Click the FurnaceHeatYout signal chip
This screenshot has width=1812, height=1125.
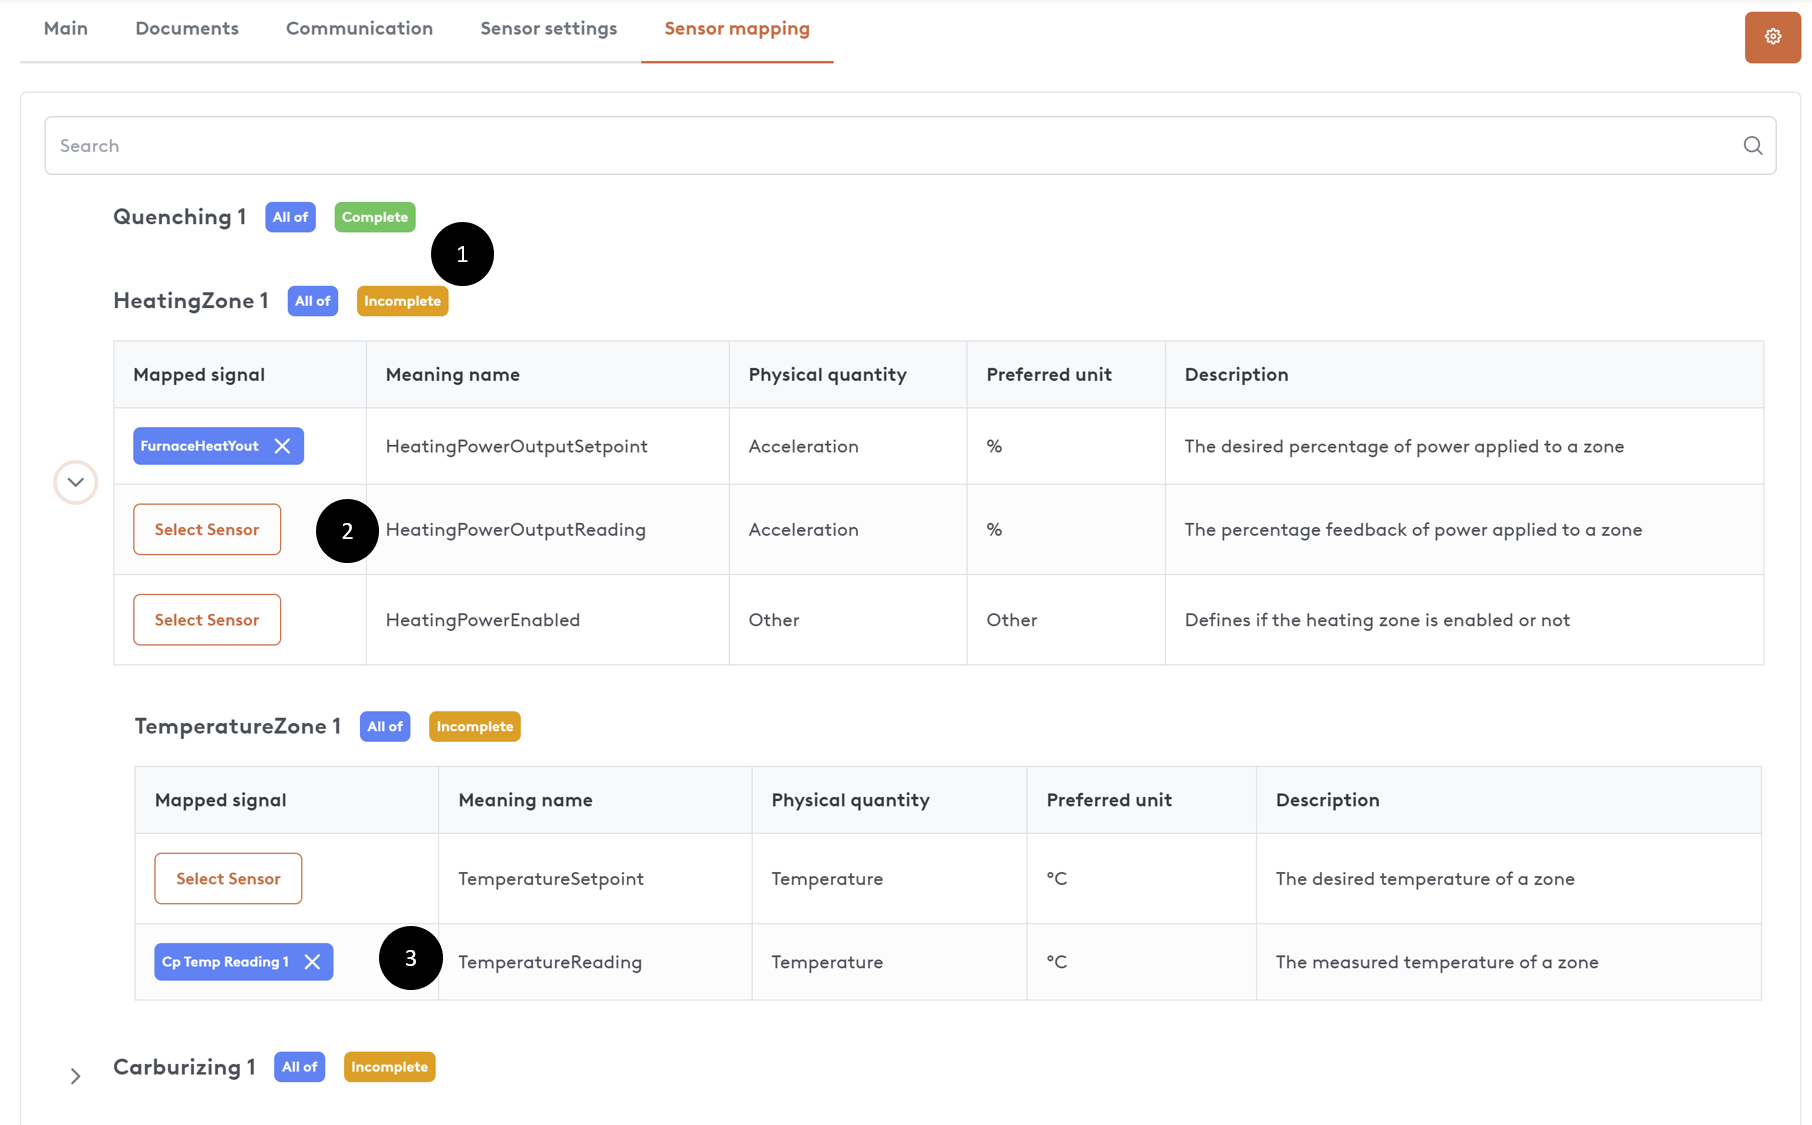coord(200,446)
